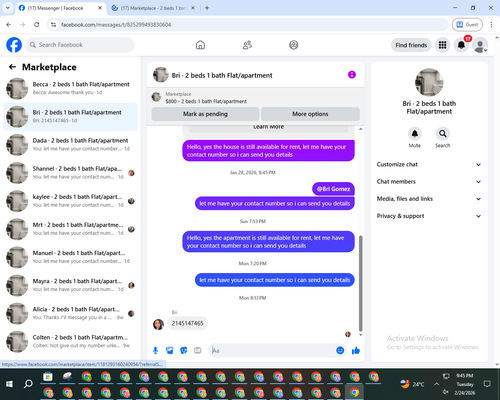500x400 pixels.
Task: Open Microsoft Store from the taskbar
Action: pos(48,377)
